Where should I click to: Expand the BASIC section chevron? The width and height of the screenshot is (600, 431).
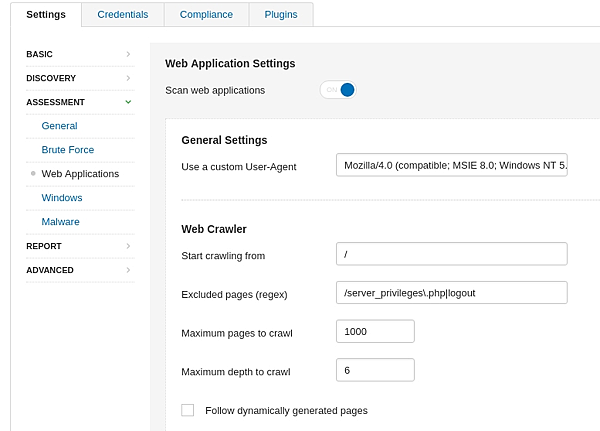click(128, 54)
